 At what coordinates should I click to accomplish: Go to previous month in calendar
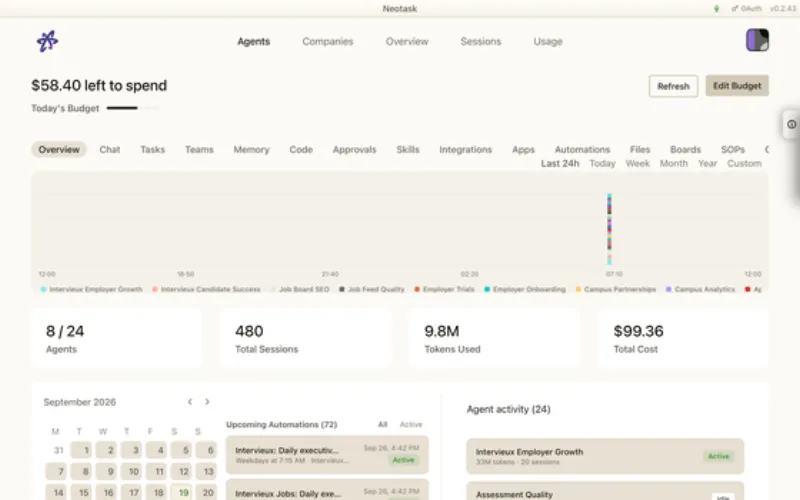point(190,402)
